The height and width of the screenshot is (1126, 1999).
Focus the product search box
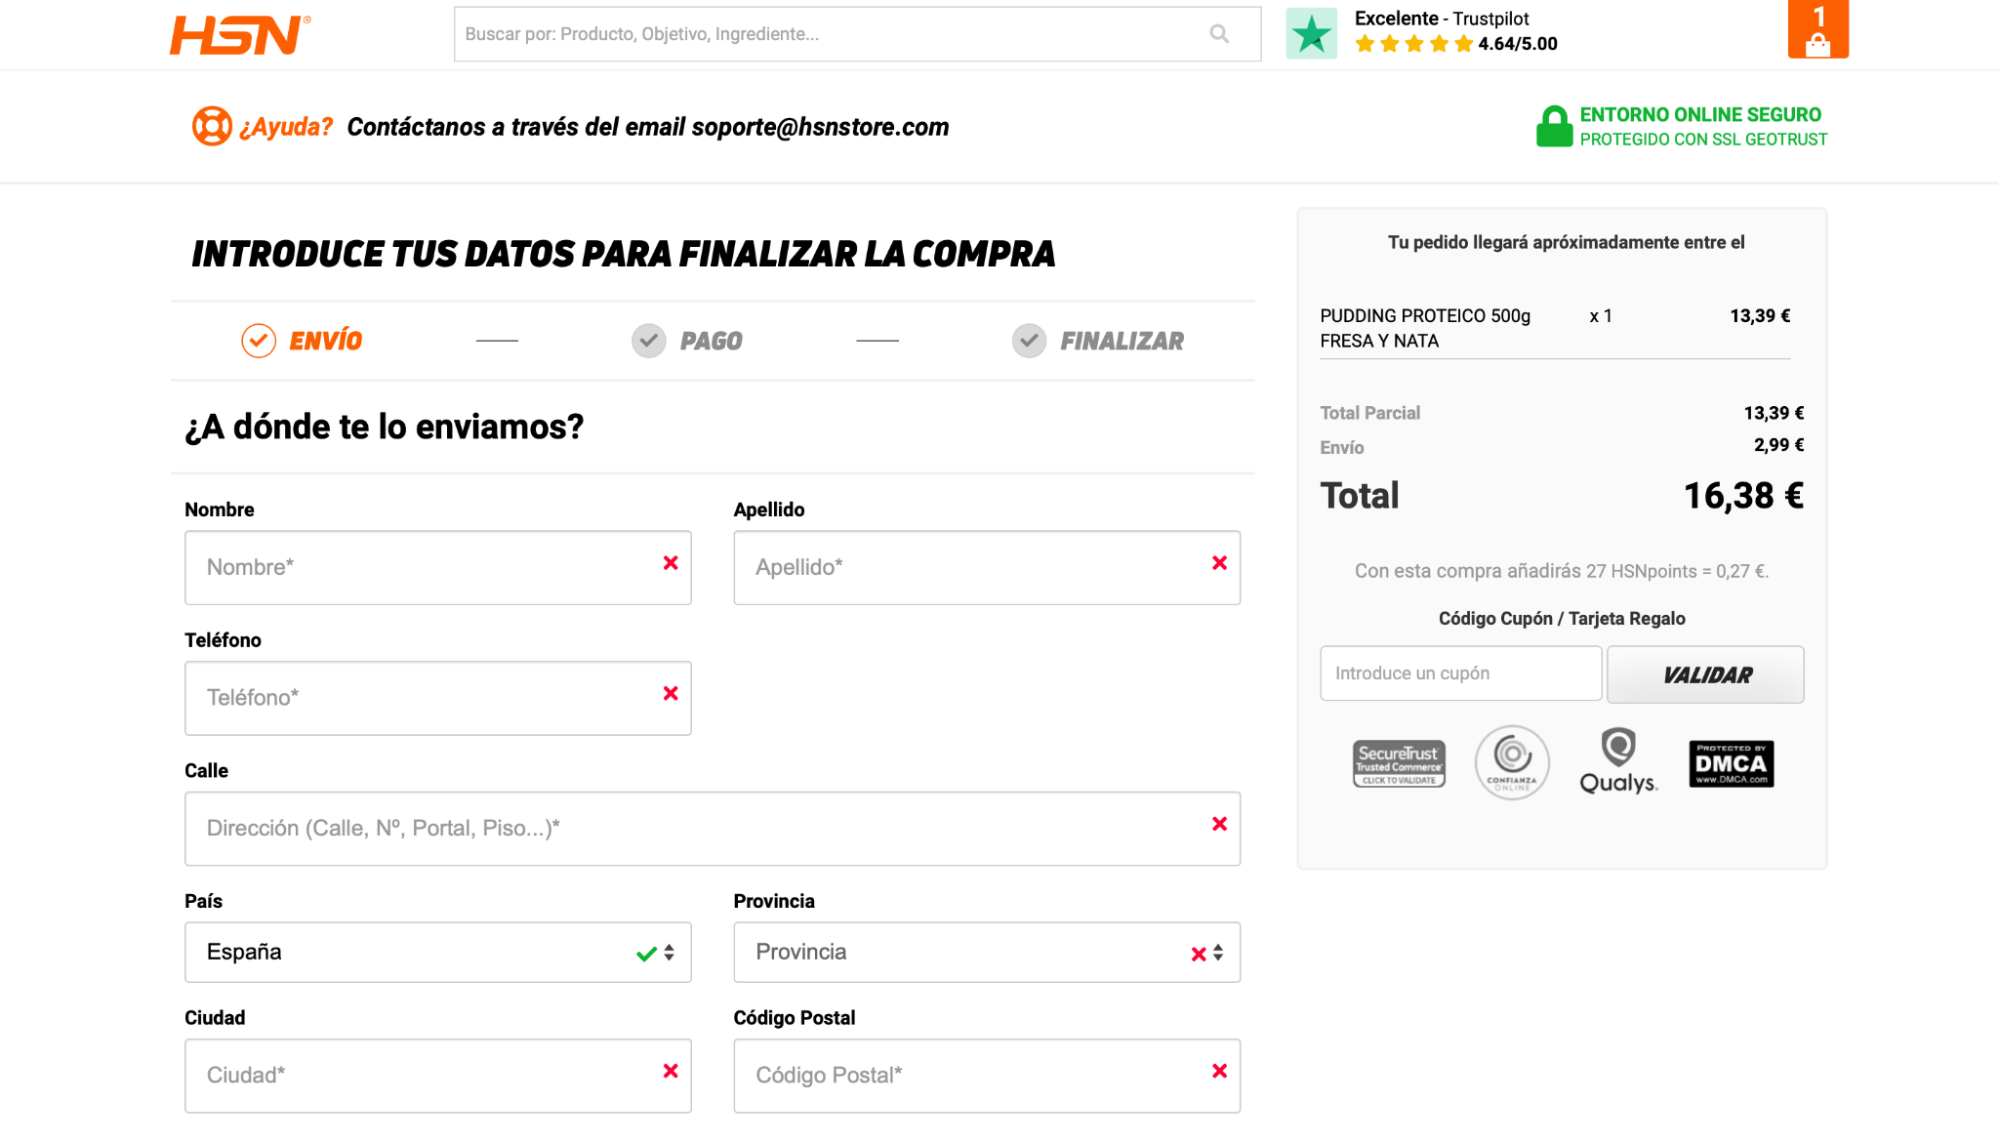tap(857, 34)
